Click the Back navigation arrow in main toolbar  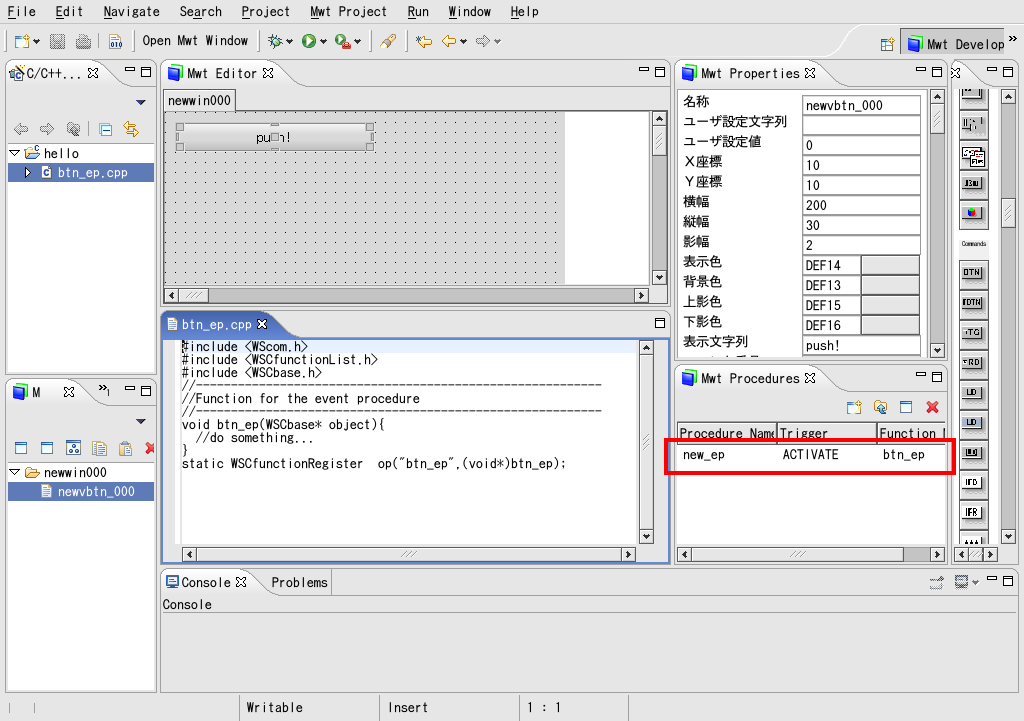449,41
